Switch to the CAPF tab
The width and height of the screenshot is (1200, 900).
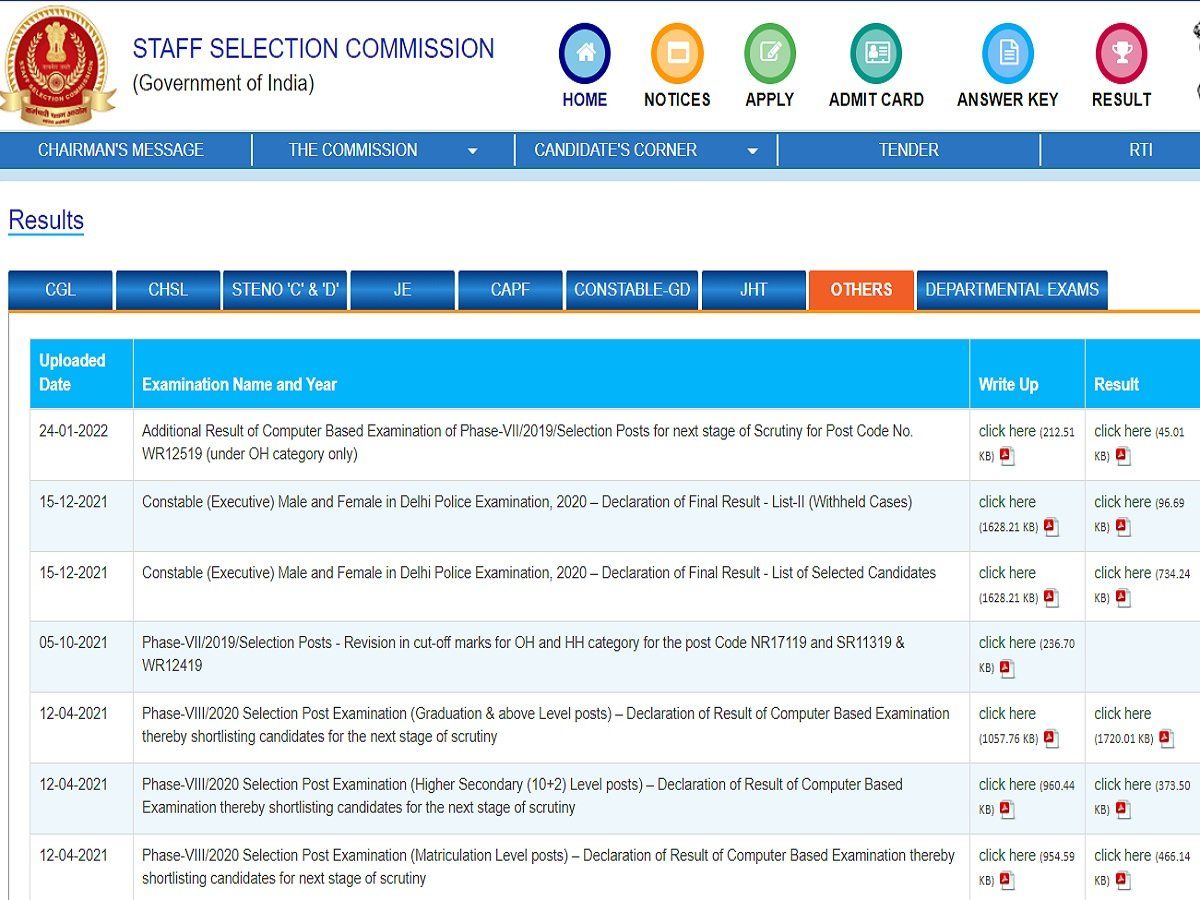tap(510, 290)
